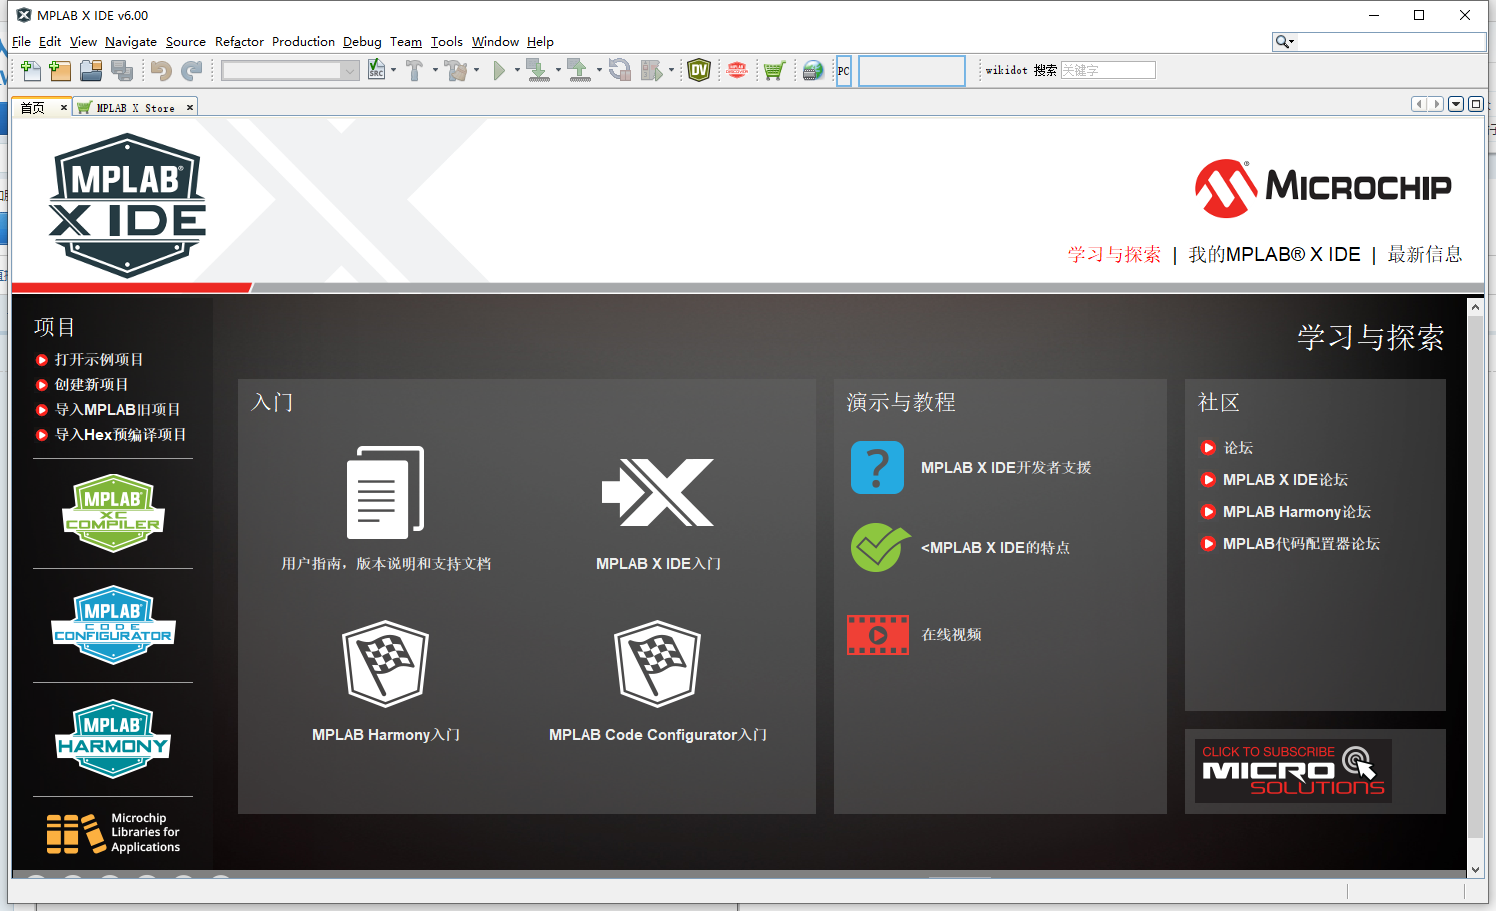Expand the Run Project dropdown arrow
Viewport: 1496px width, 911px height.
(517, 70)
